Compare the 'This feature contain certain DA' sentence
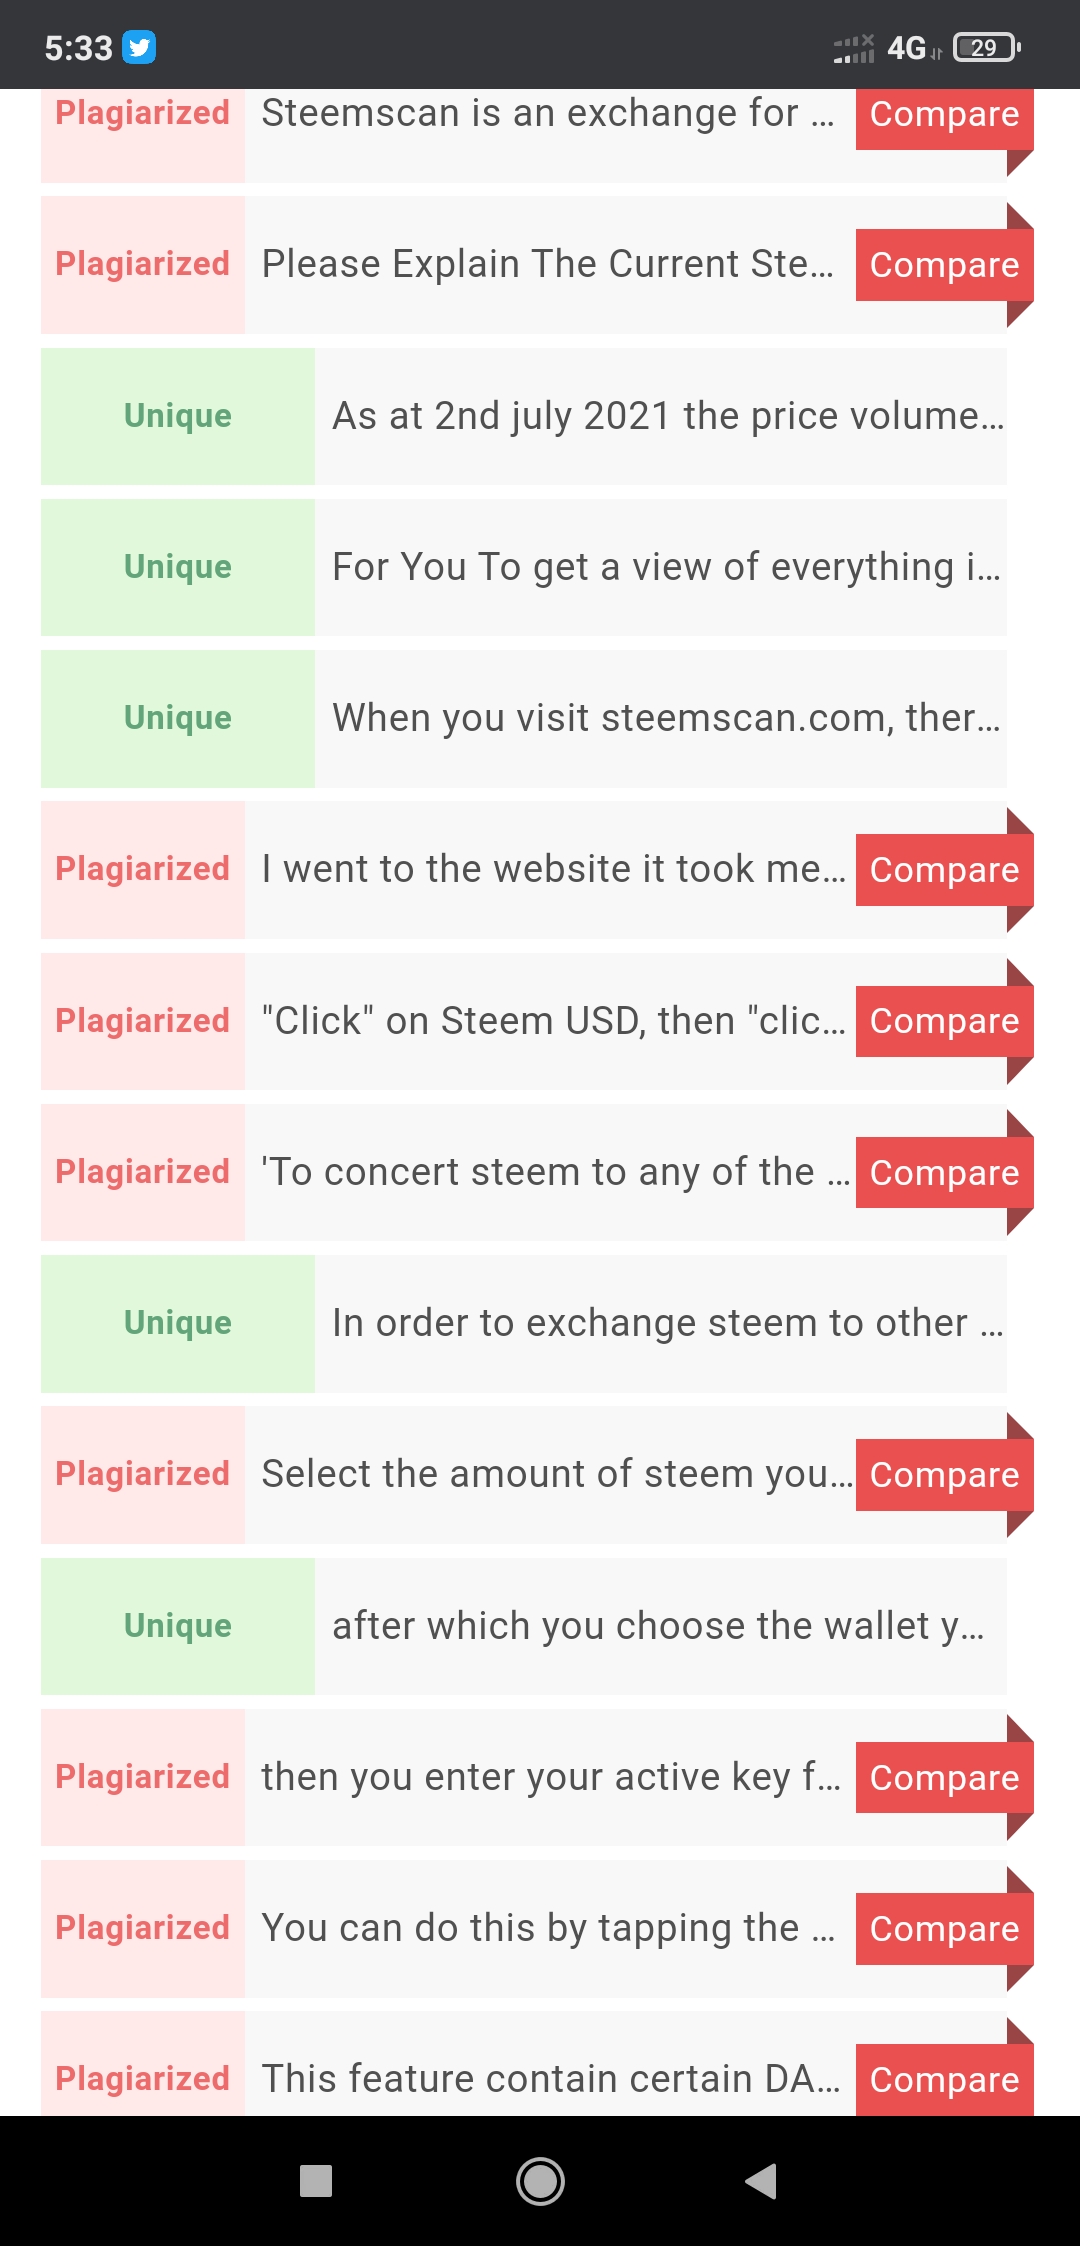 [944, 2079]
